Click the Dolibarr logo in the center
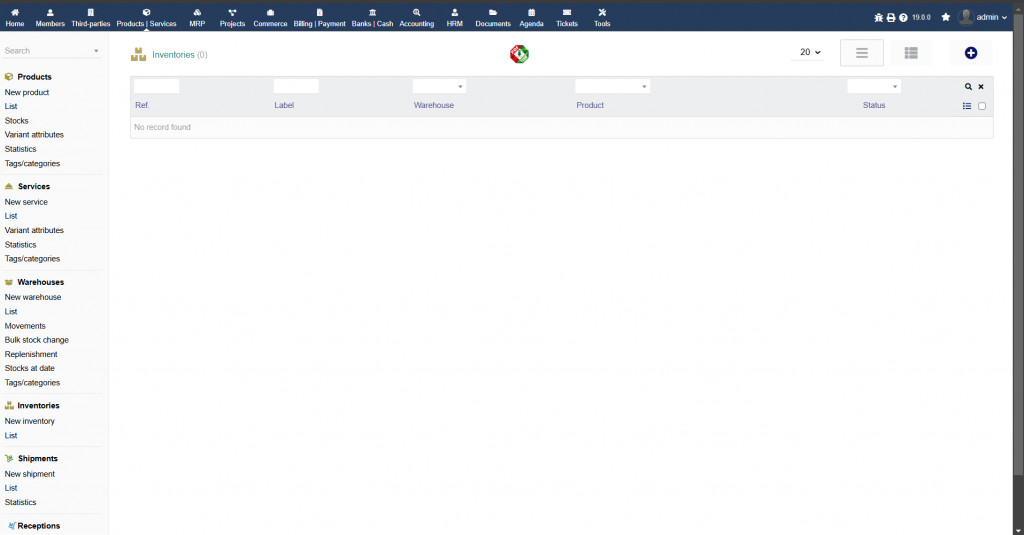 [x=519, y=54]
